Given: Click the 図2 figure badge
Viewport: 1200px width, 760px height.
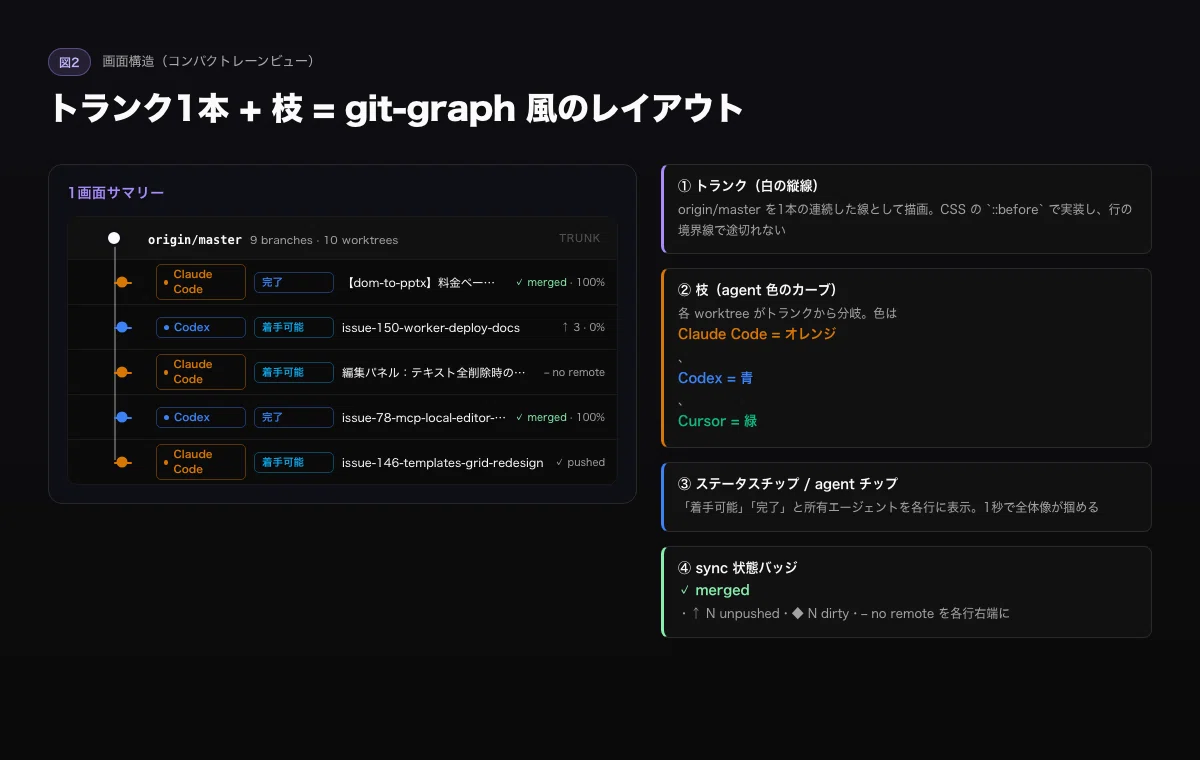Looking at the screenshot, I should pyautogui.click(x=70, y=62).
